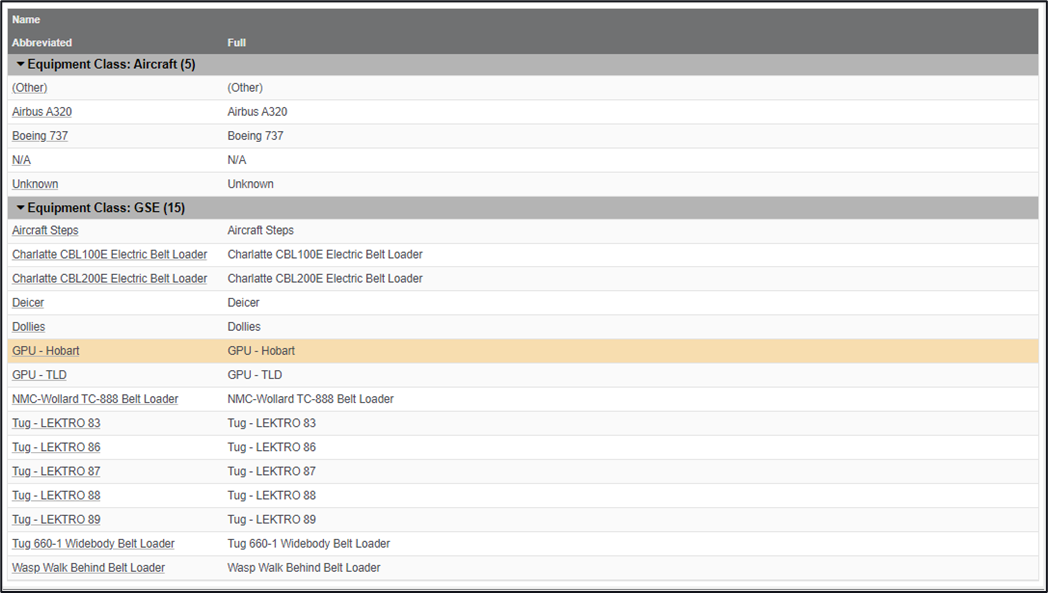
Task: Open the highlighted GPU - Hobart link
Action: click(45, 351)
